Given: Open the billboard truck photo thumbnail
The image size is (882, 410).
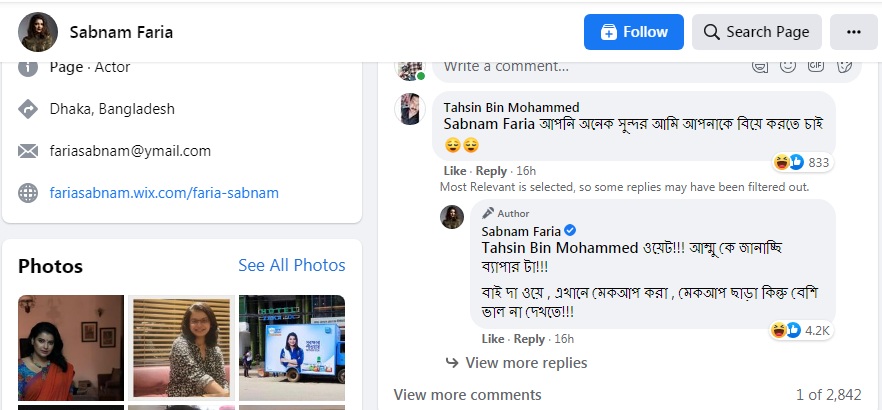Looking at the screenshot, I should pos(292,347).
